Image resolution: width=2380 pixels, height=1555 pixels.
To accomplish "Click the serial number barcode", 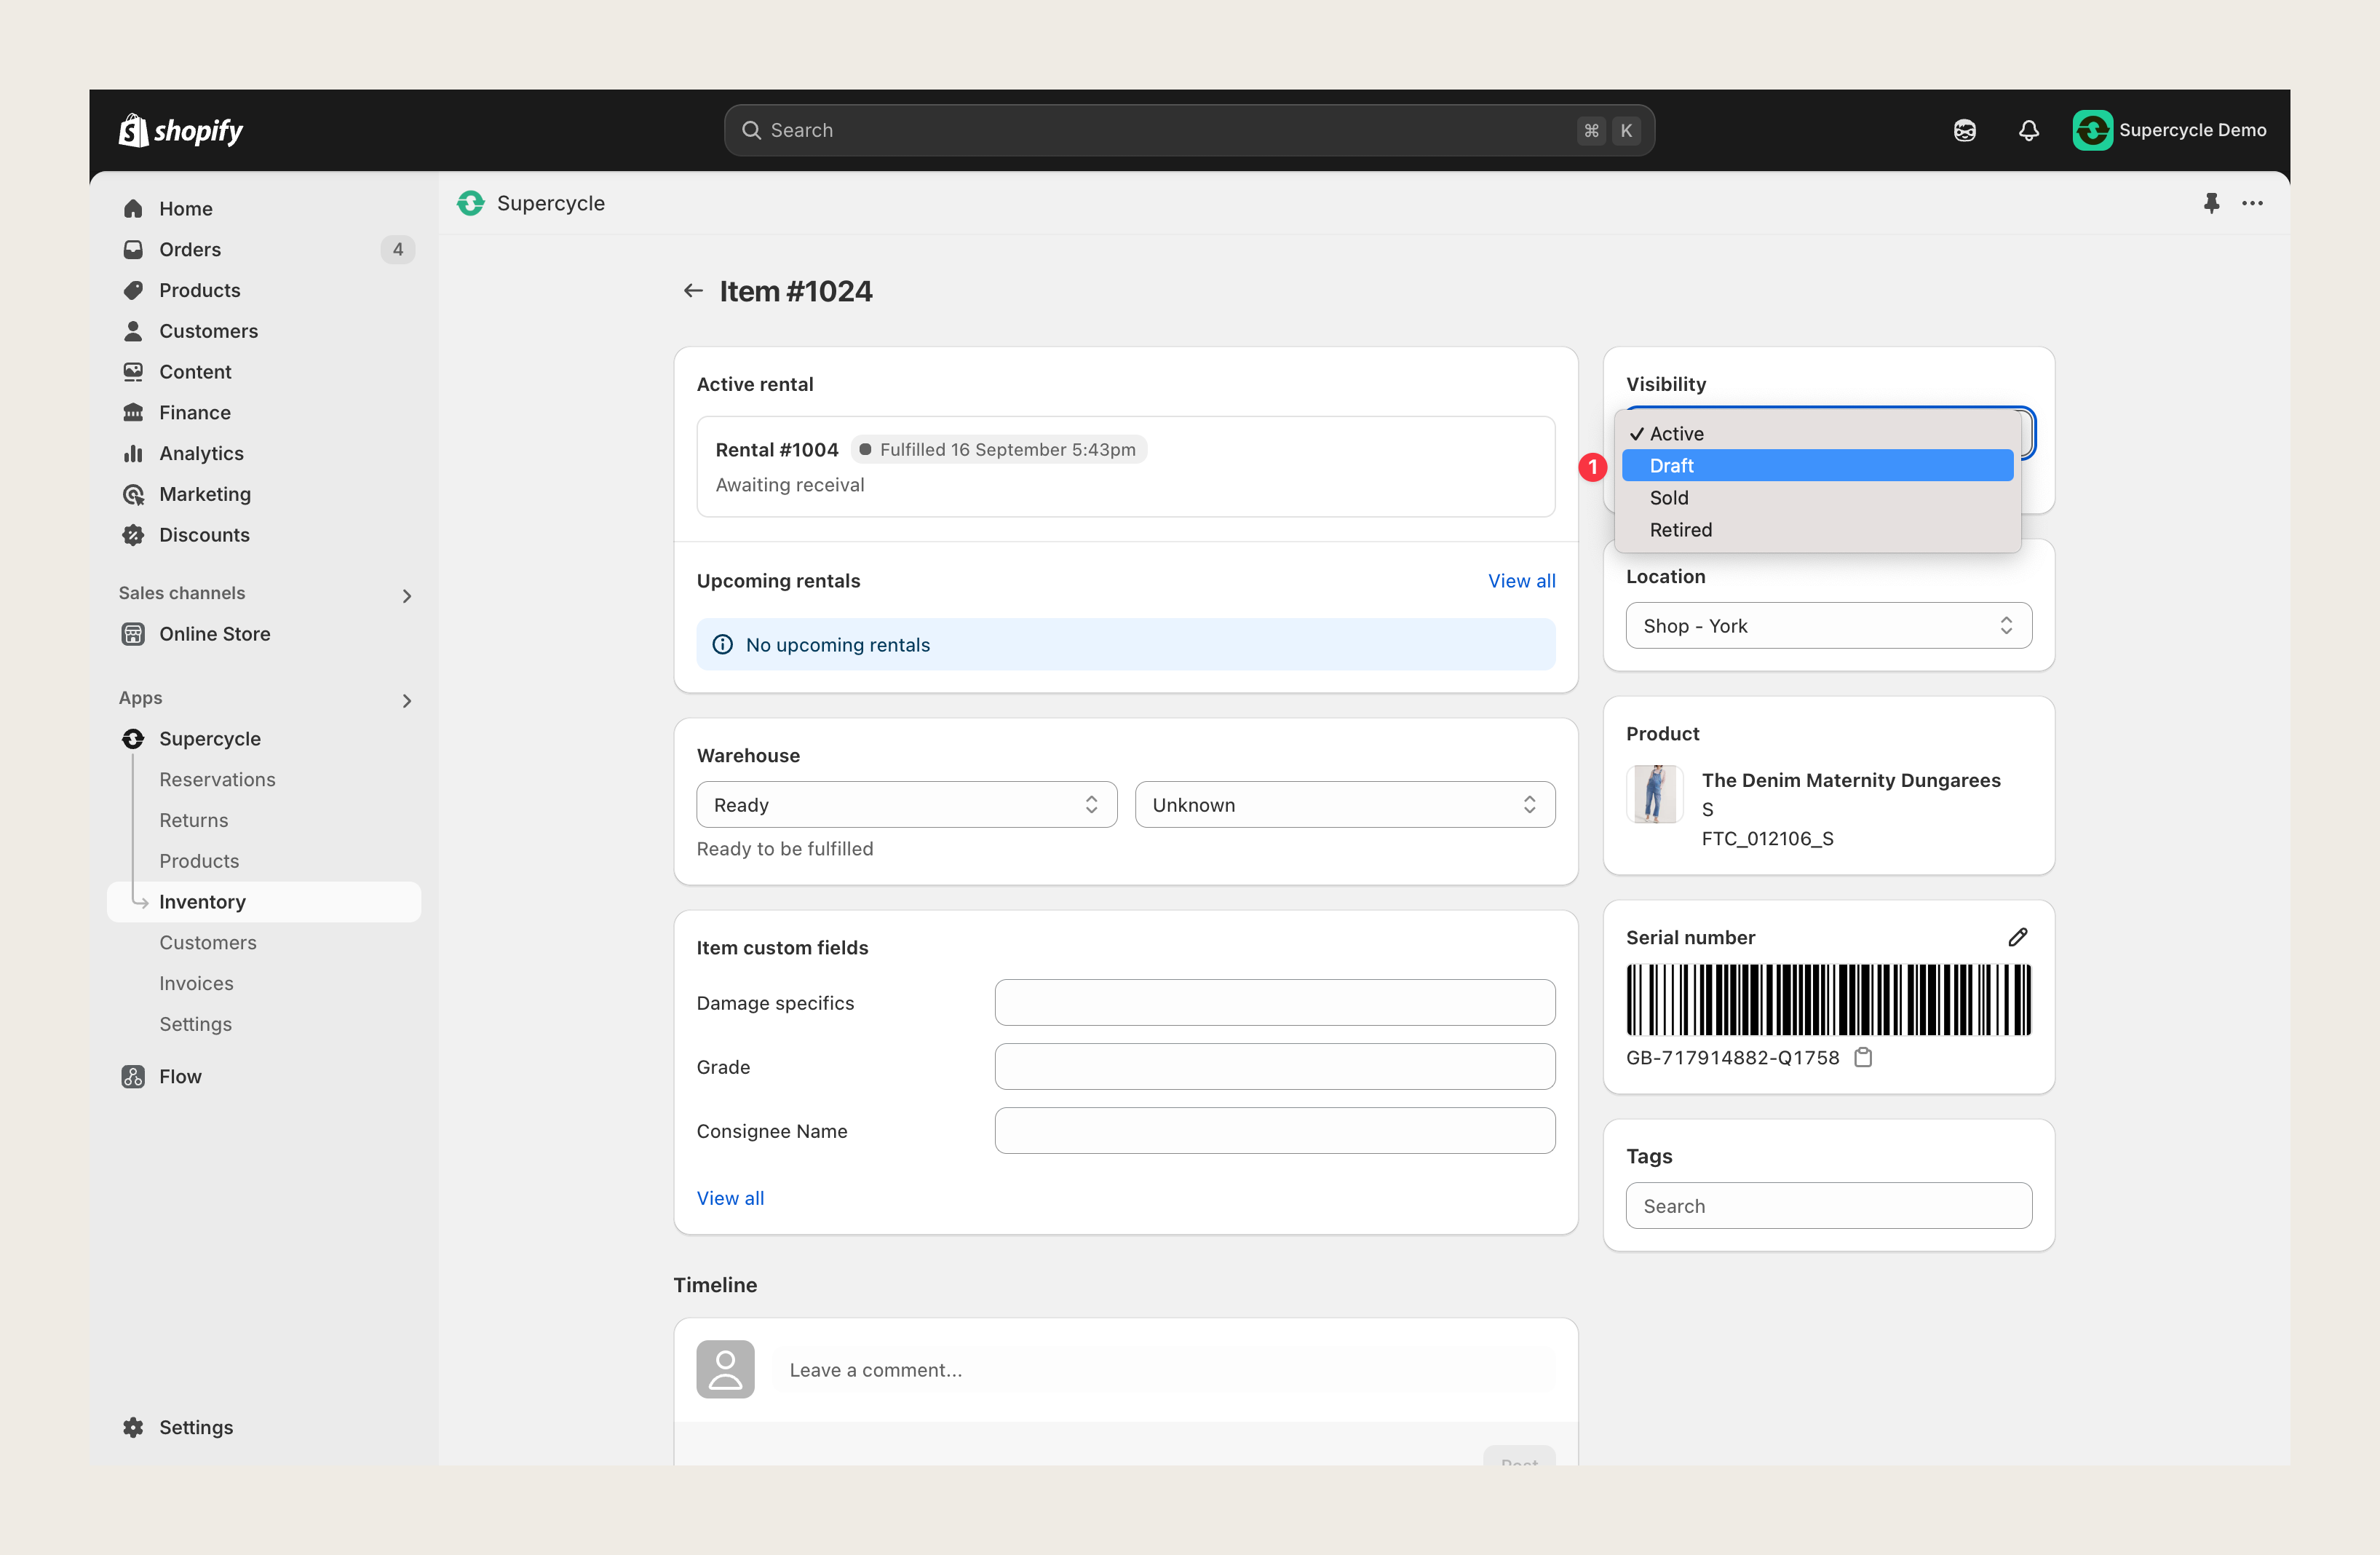I will [1828, 999].
